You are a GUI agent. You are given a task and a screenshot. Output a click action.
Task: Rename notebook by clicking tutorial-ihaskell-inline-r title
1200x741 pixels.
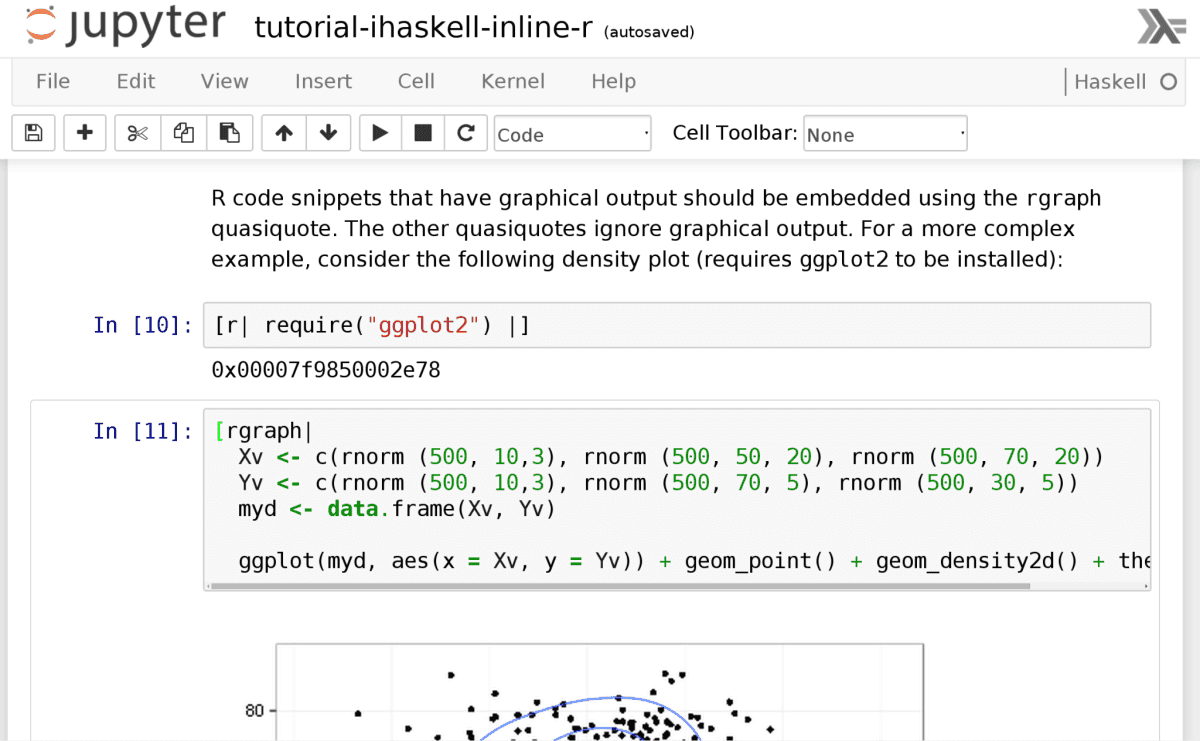[x=424, y=28]
